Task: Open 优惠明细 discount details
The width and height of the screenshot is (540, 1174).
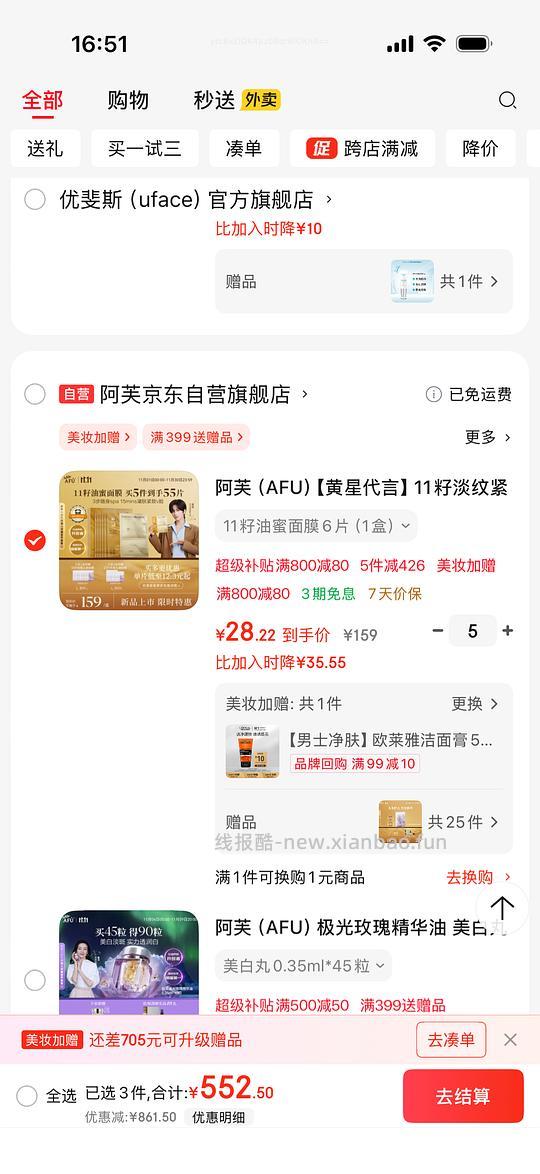Action: point(219,1117)
